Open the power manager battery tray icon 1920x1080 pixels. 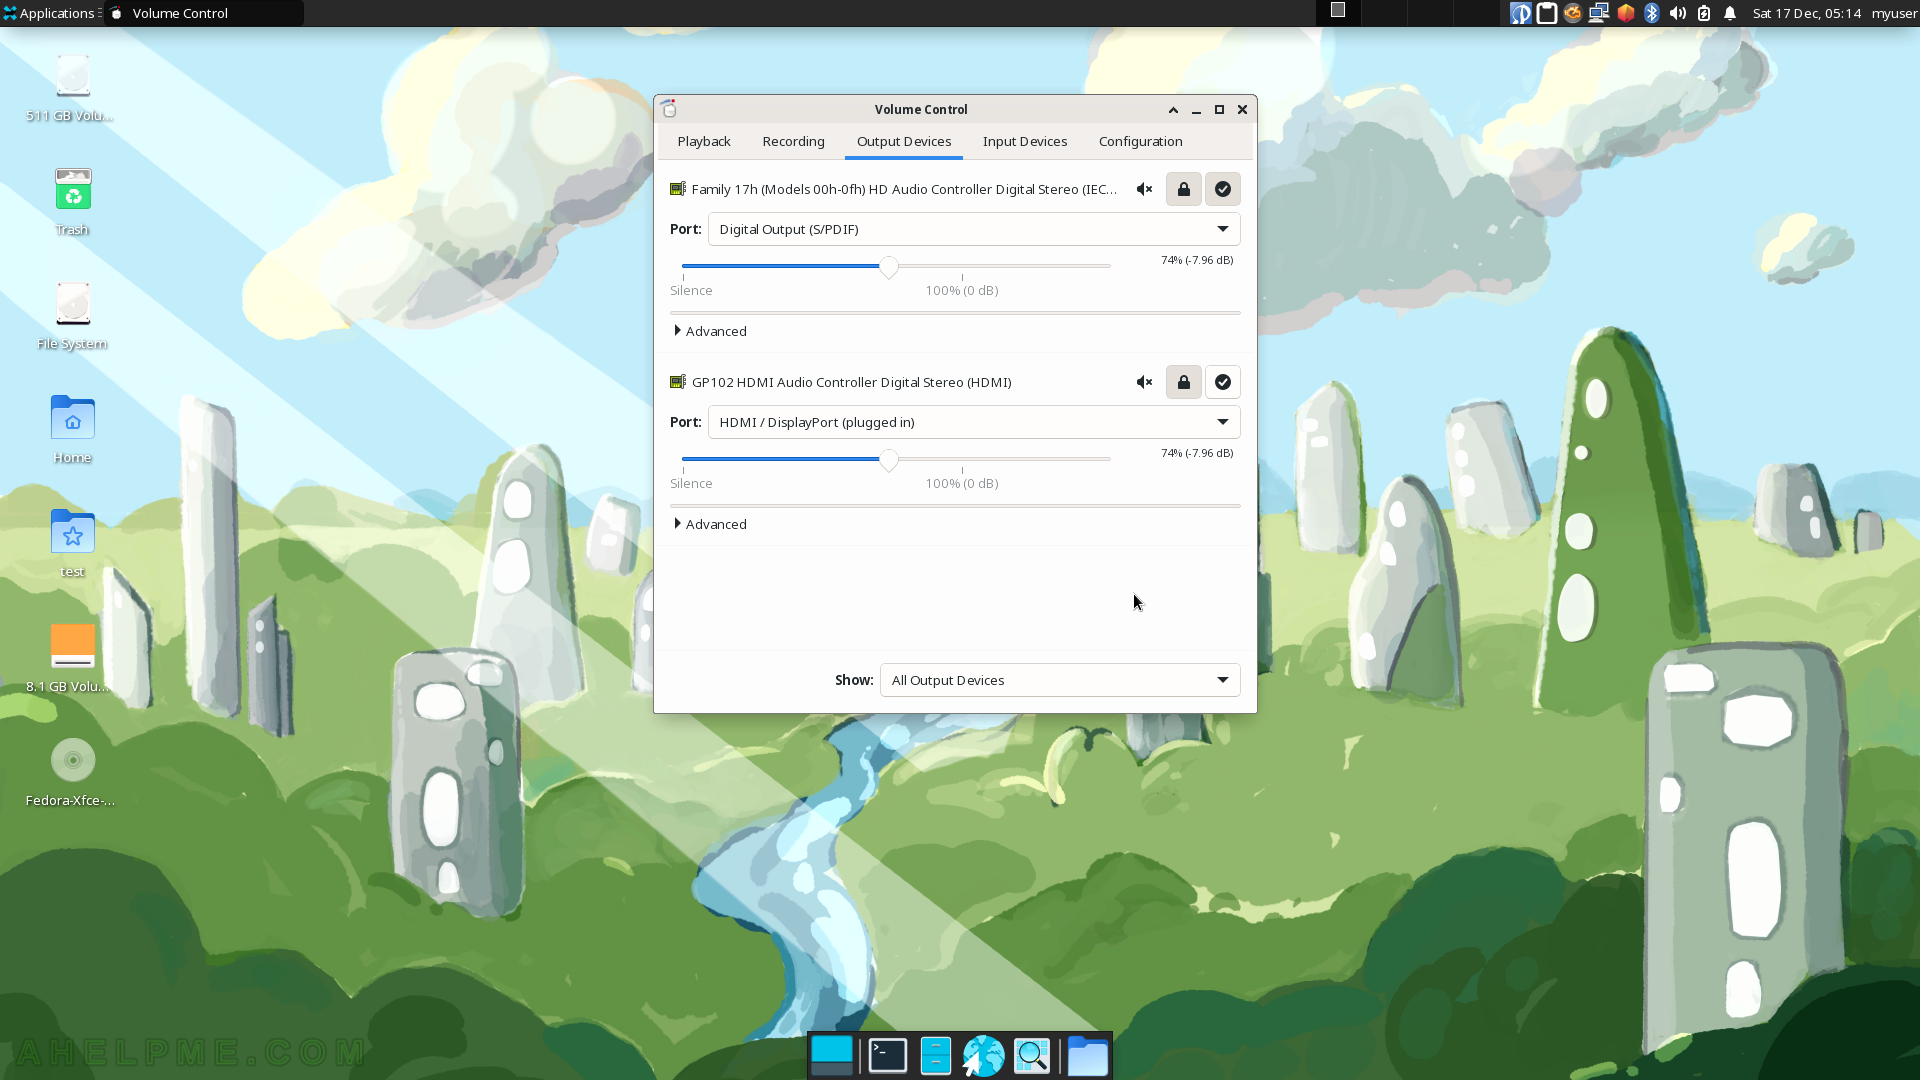click(x=1704, y=13)
